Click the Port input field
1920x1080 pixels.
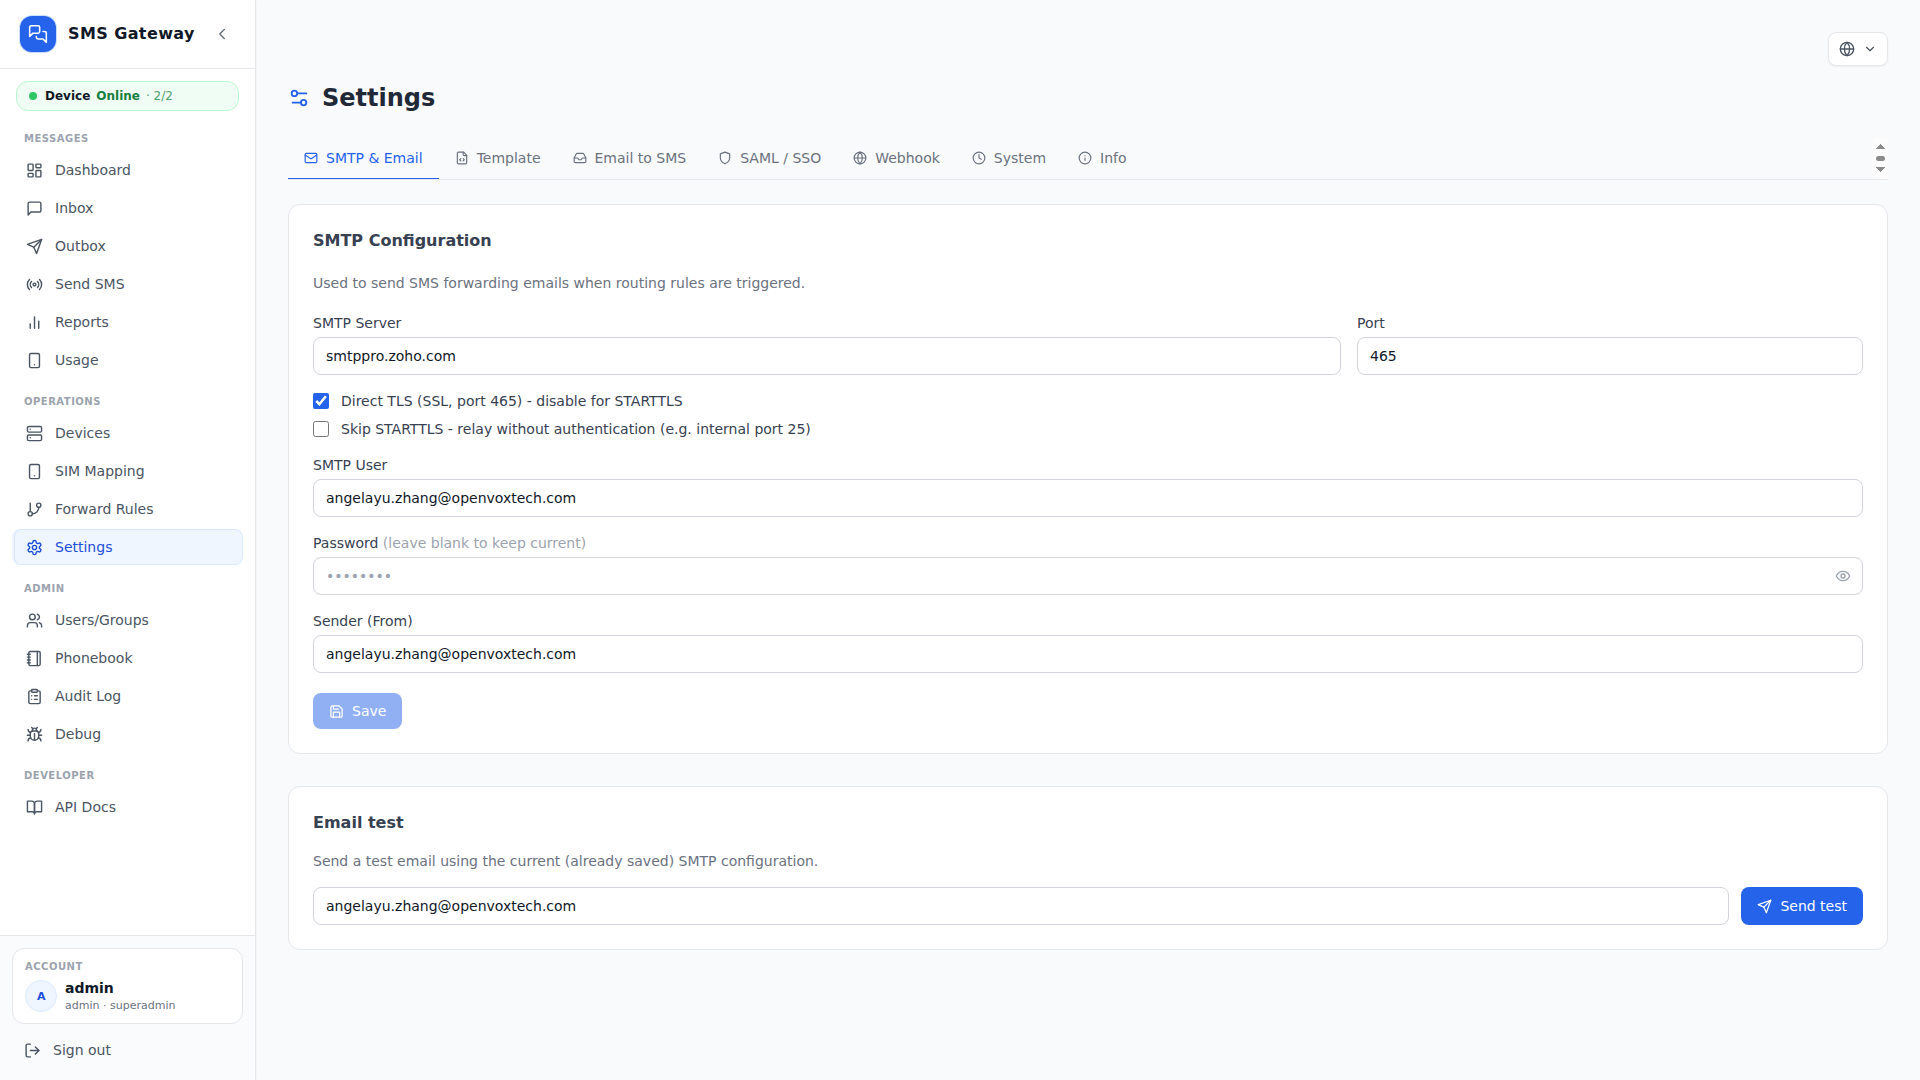point(1609,356)
